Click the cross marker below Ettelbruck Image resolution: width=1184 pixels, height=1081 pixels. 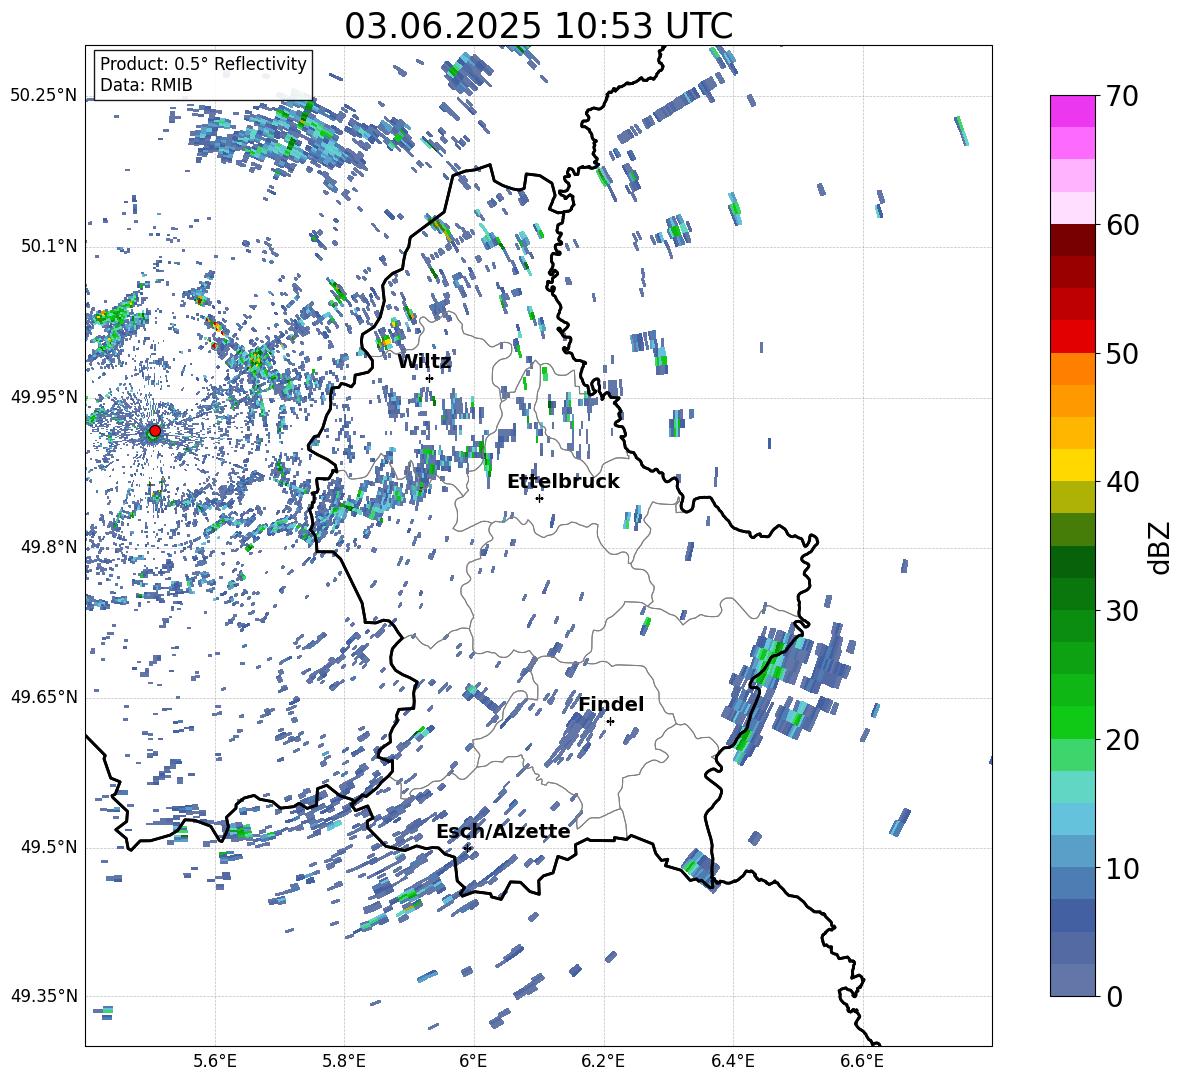pyautogui.click(x=539, y=498)
